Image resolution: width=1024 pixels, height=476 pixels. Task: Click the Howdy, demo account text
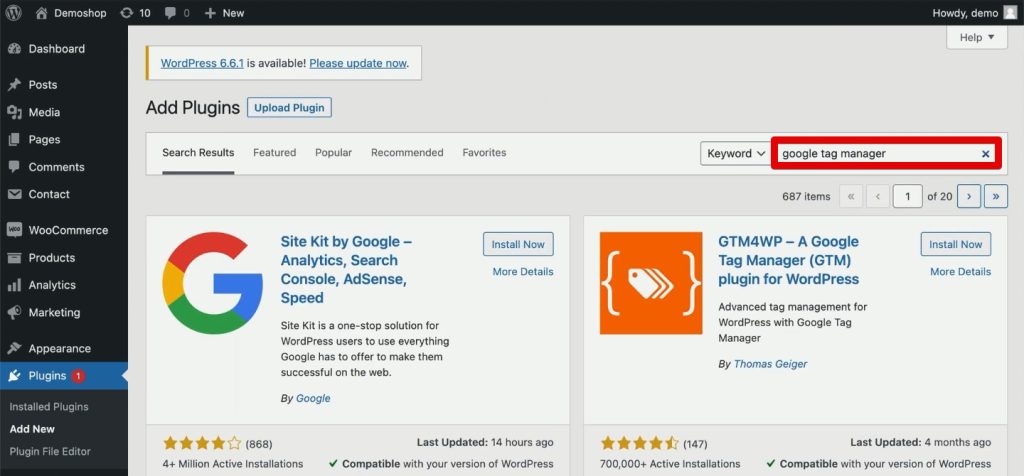point(965,13)
